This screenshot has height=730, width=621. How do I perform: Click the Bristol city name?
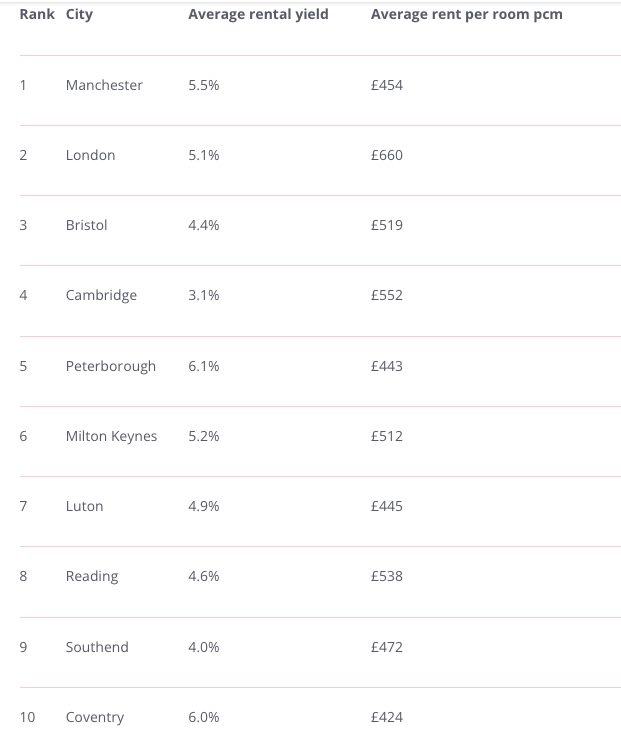[x=86, y=225]
